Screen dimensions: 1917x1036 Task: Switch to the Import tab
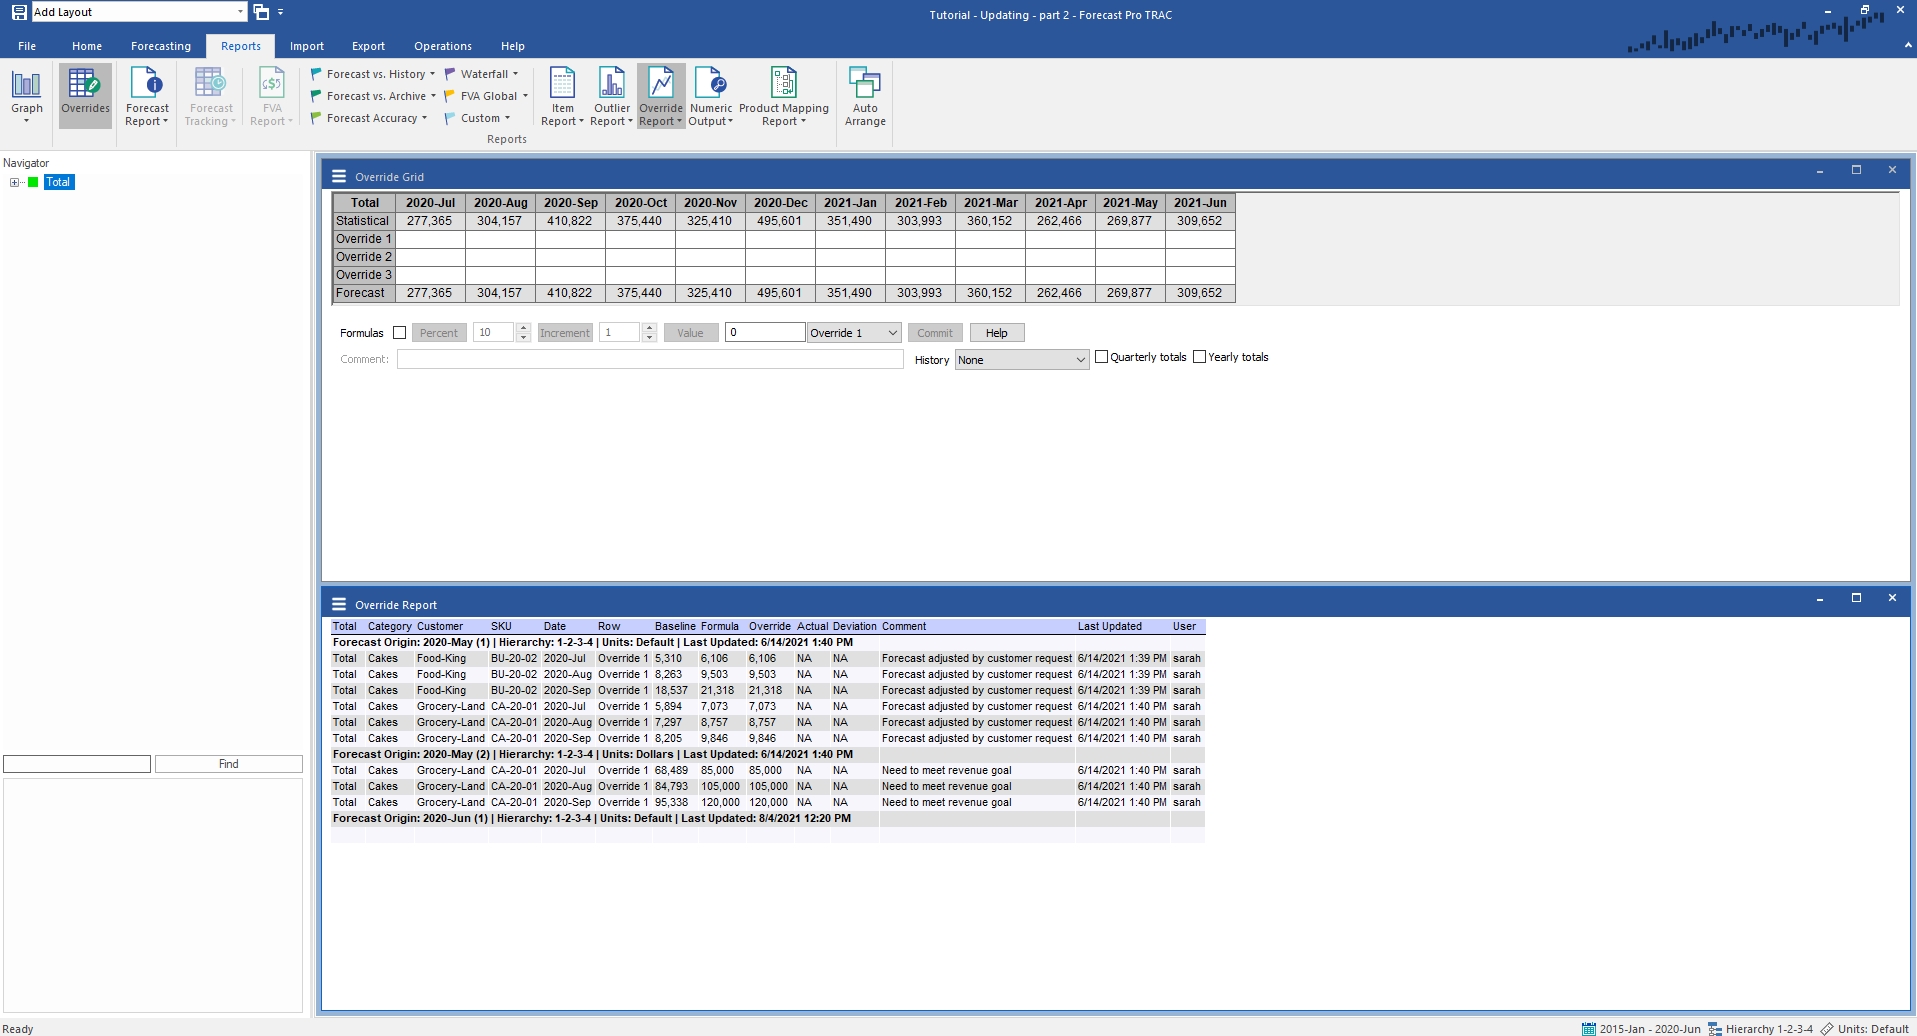[x=307, y=46]
